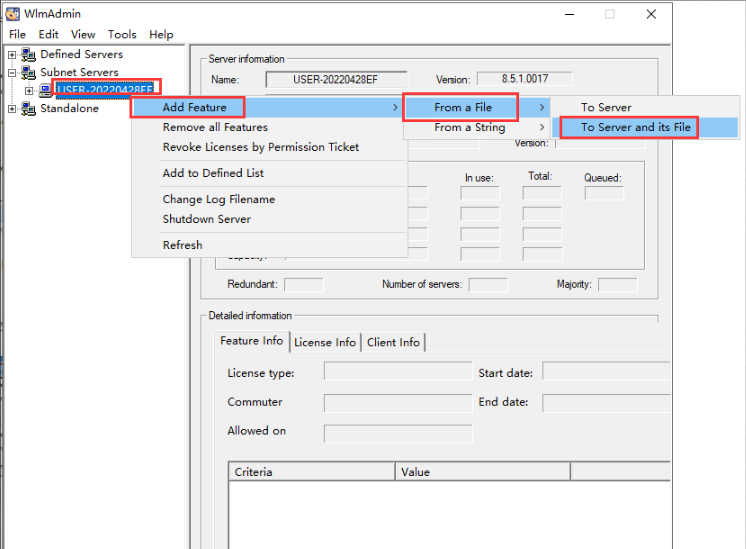Click the End date field

(606, 403)
